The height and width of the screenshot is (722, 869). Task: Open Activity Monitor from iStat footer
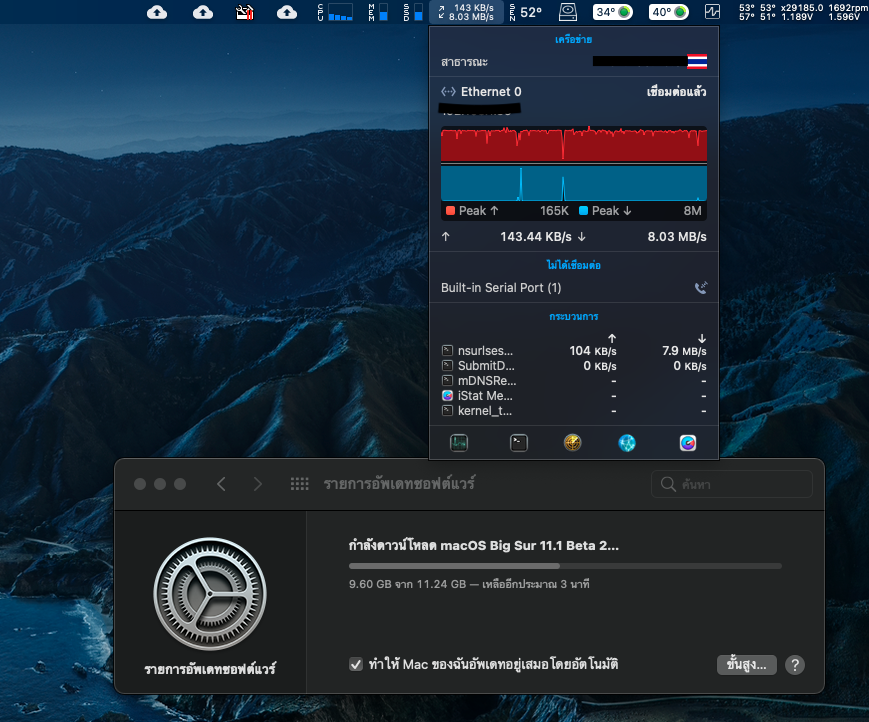click(x=459, y=443)
